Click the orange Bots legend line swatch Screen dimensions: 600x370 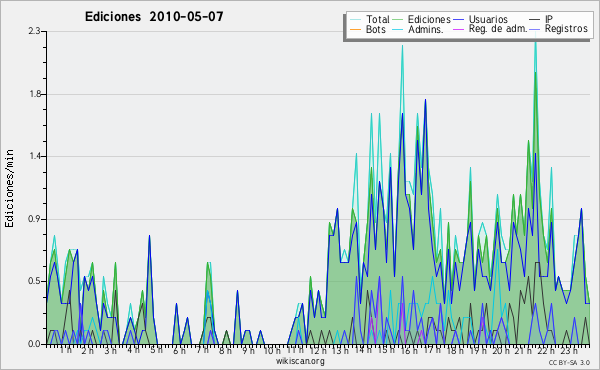(x=355, y=29)
